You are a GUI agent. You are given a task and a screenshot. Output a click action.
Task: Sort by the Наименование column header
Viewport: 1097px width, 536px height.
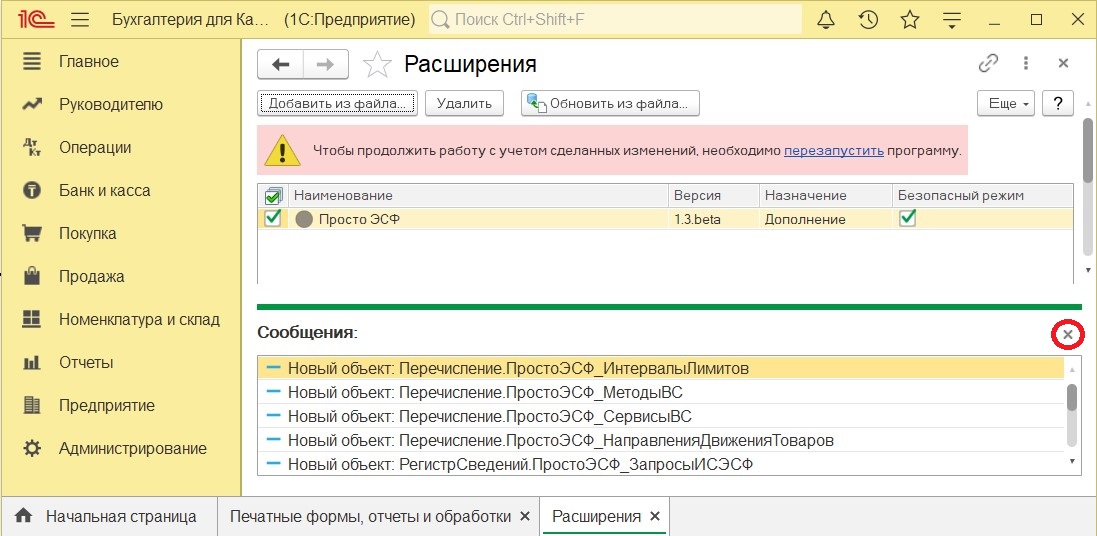click(478, 195)
